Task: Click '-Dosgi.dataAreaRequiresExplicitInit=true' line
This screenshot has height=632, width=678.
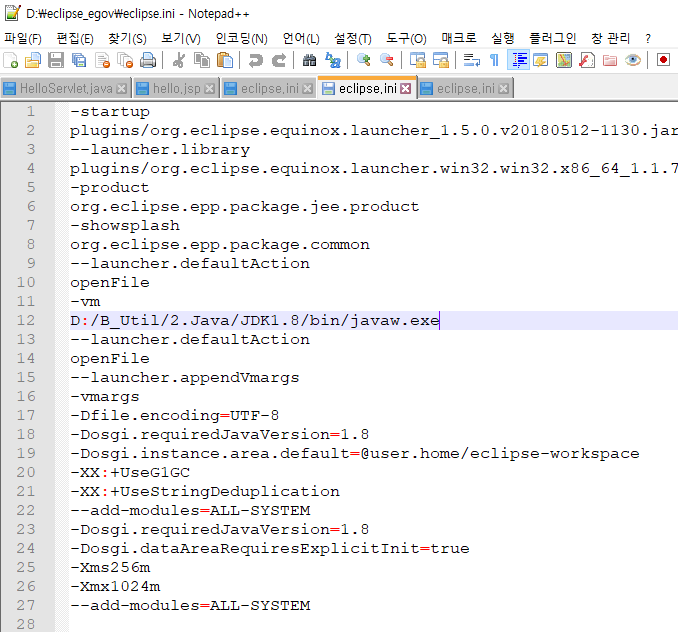Action: point(270,549)
